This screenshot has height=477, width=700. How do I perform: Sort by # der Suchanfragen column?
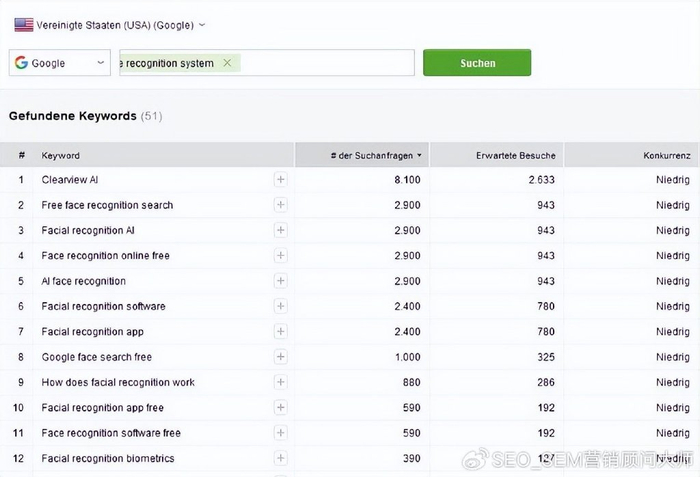point(375,155)
